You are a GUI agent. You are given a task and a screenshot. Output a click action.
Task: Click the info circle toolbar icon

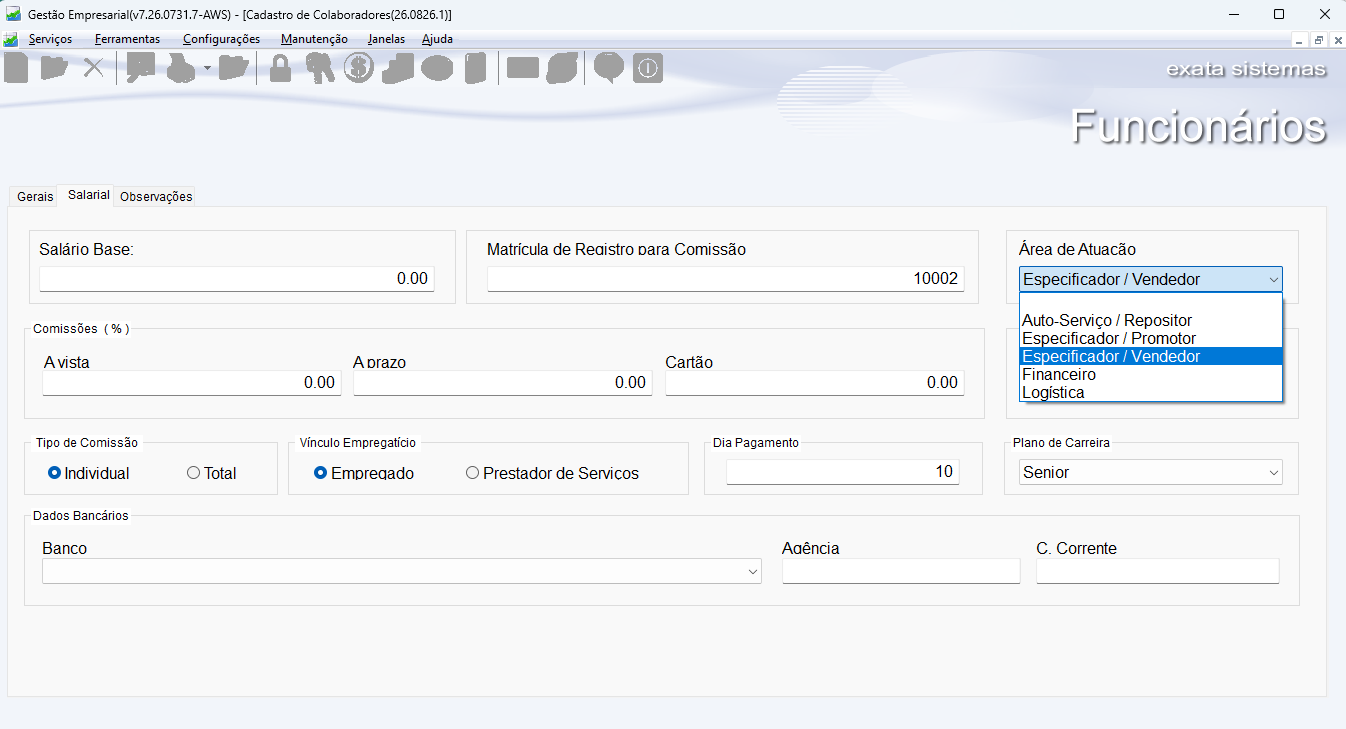(648, 68)
